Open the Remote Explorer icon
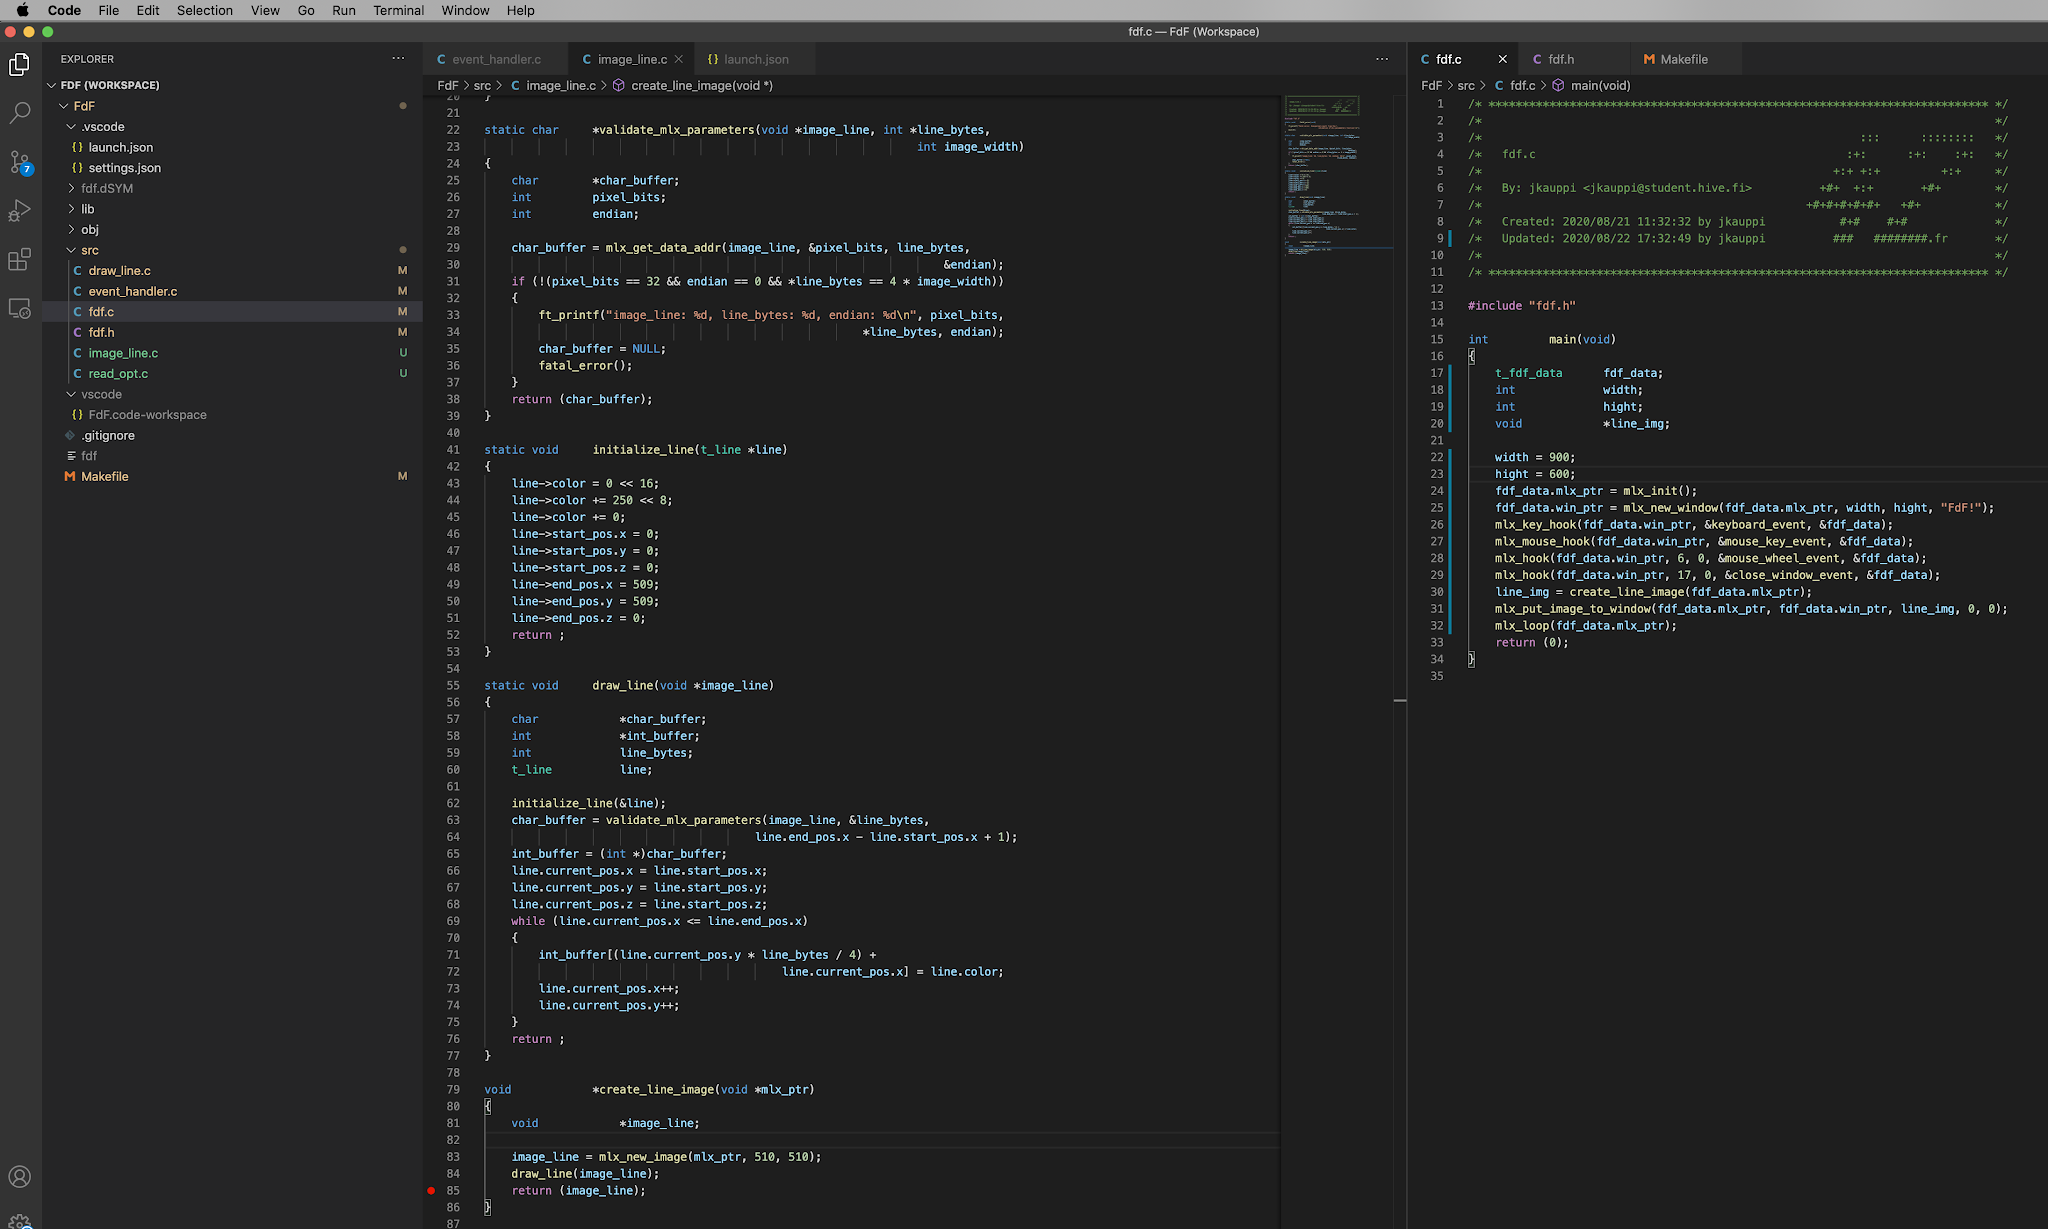Image resolution: width=2048 pixels, height=1229 pixels. tap(19, 309)
